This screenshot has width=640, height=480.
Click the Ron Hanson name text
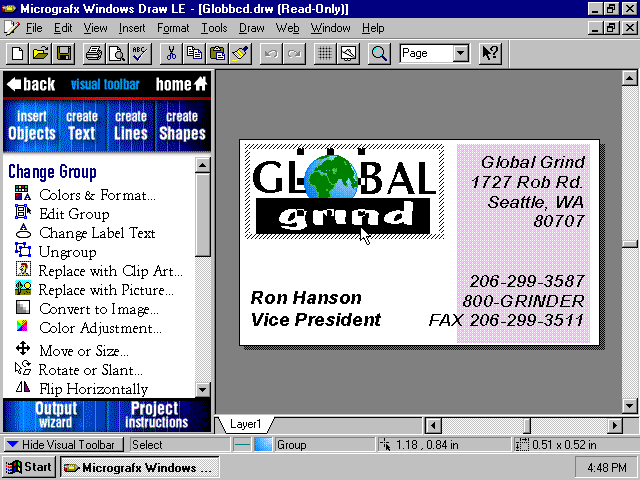(x=306, y=298)
